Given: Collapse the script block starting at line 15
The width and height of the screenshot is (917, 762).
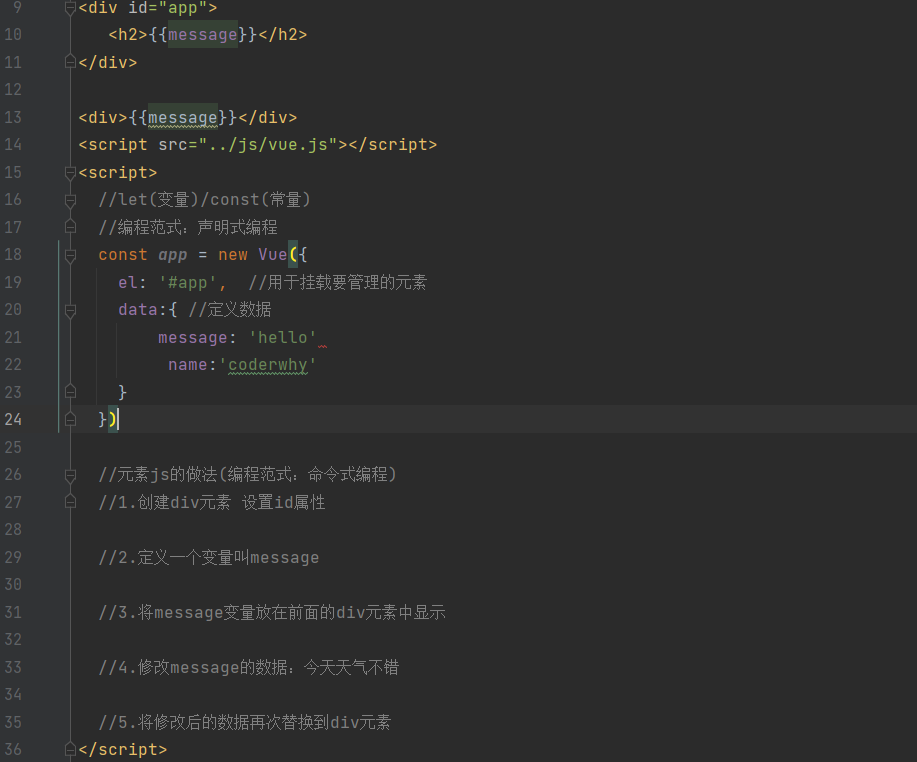Looking at the screenshot, I should pyautogui.click(x=68, y=172).
